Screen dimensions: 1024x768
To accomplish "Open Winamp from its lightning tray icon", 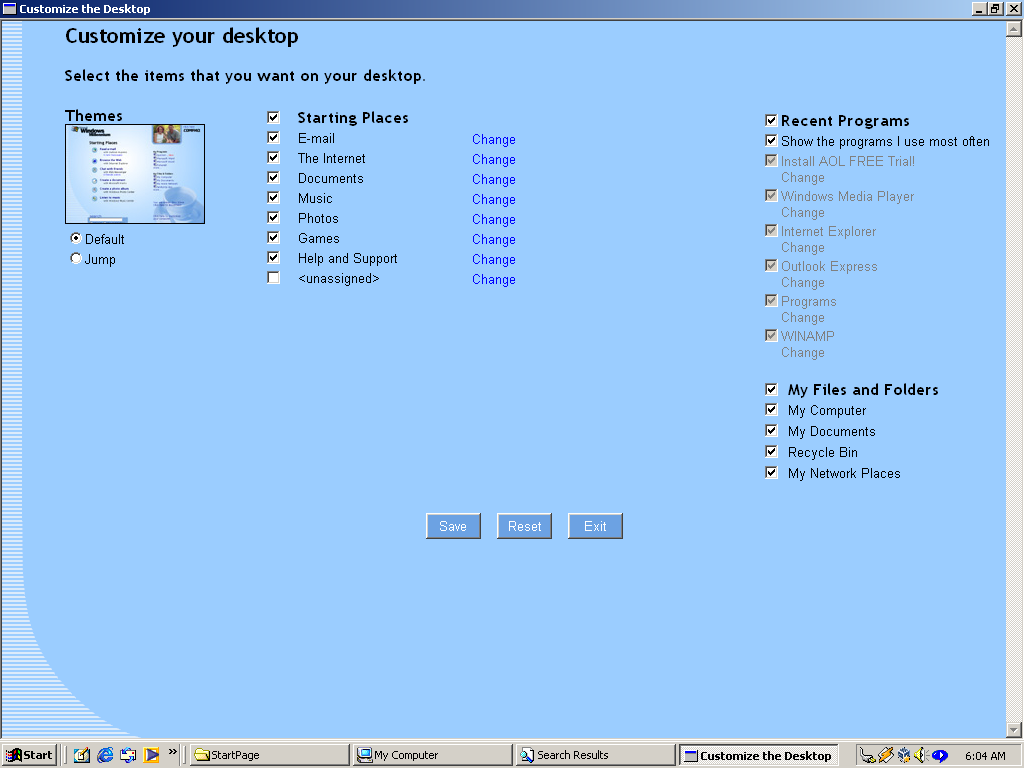I will 885,755.
